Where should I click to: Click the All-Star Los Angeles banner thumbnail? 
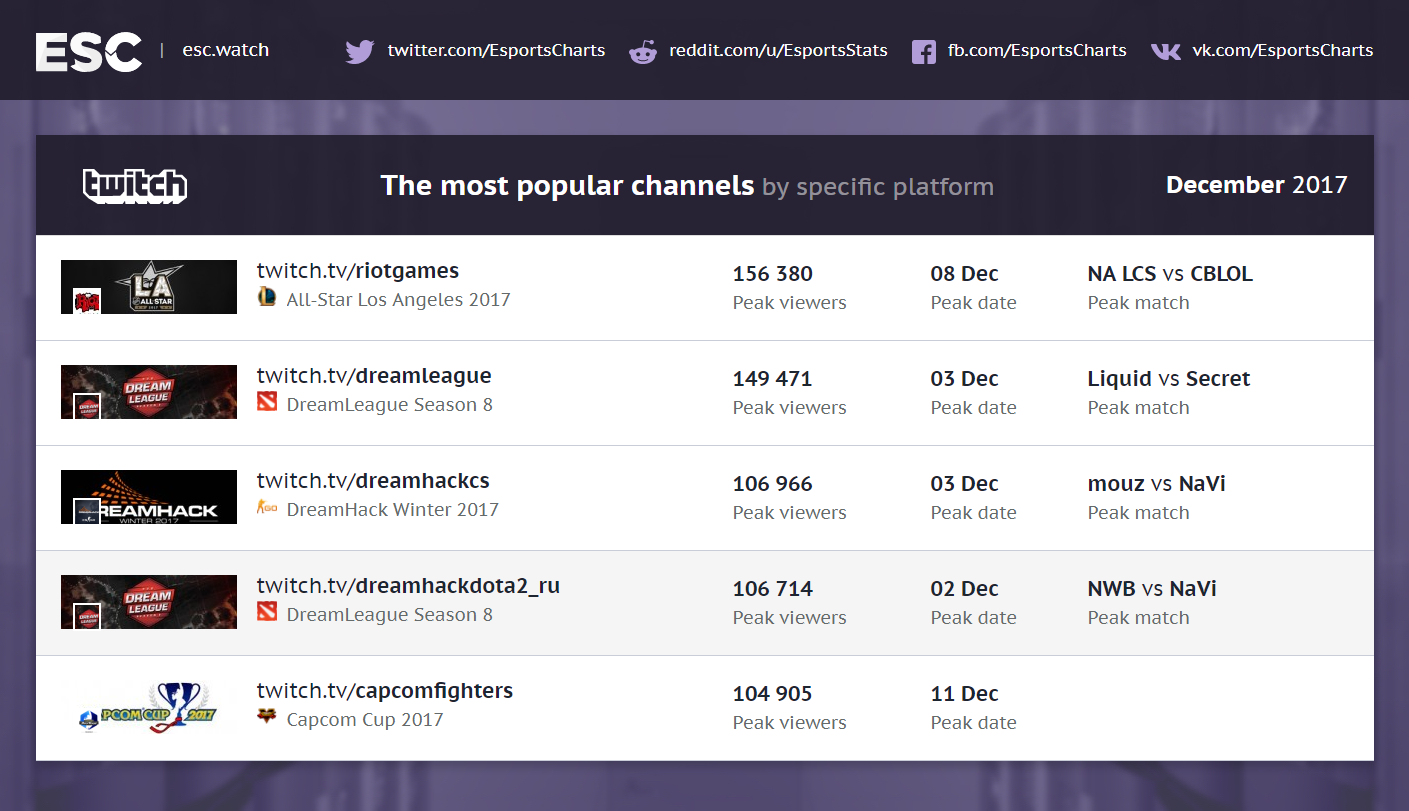149,287
